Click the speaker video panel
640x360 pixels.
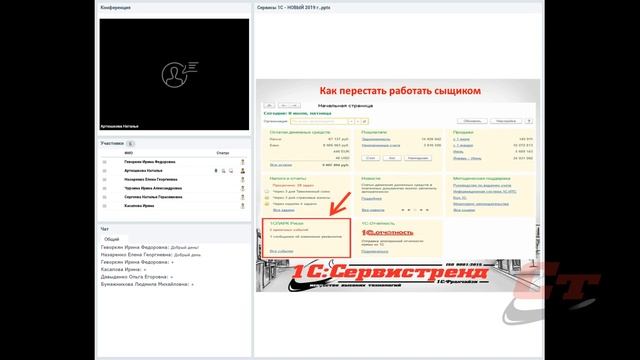(x=174, y=74)
